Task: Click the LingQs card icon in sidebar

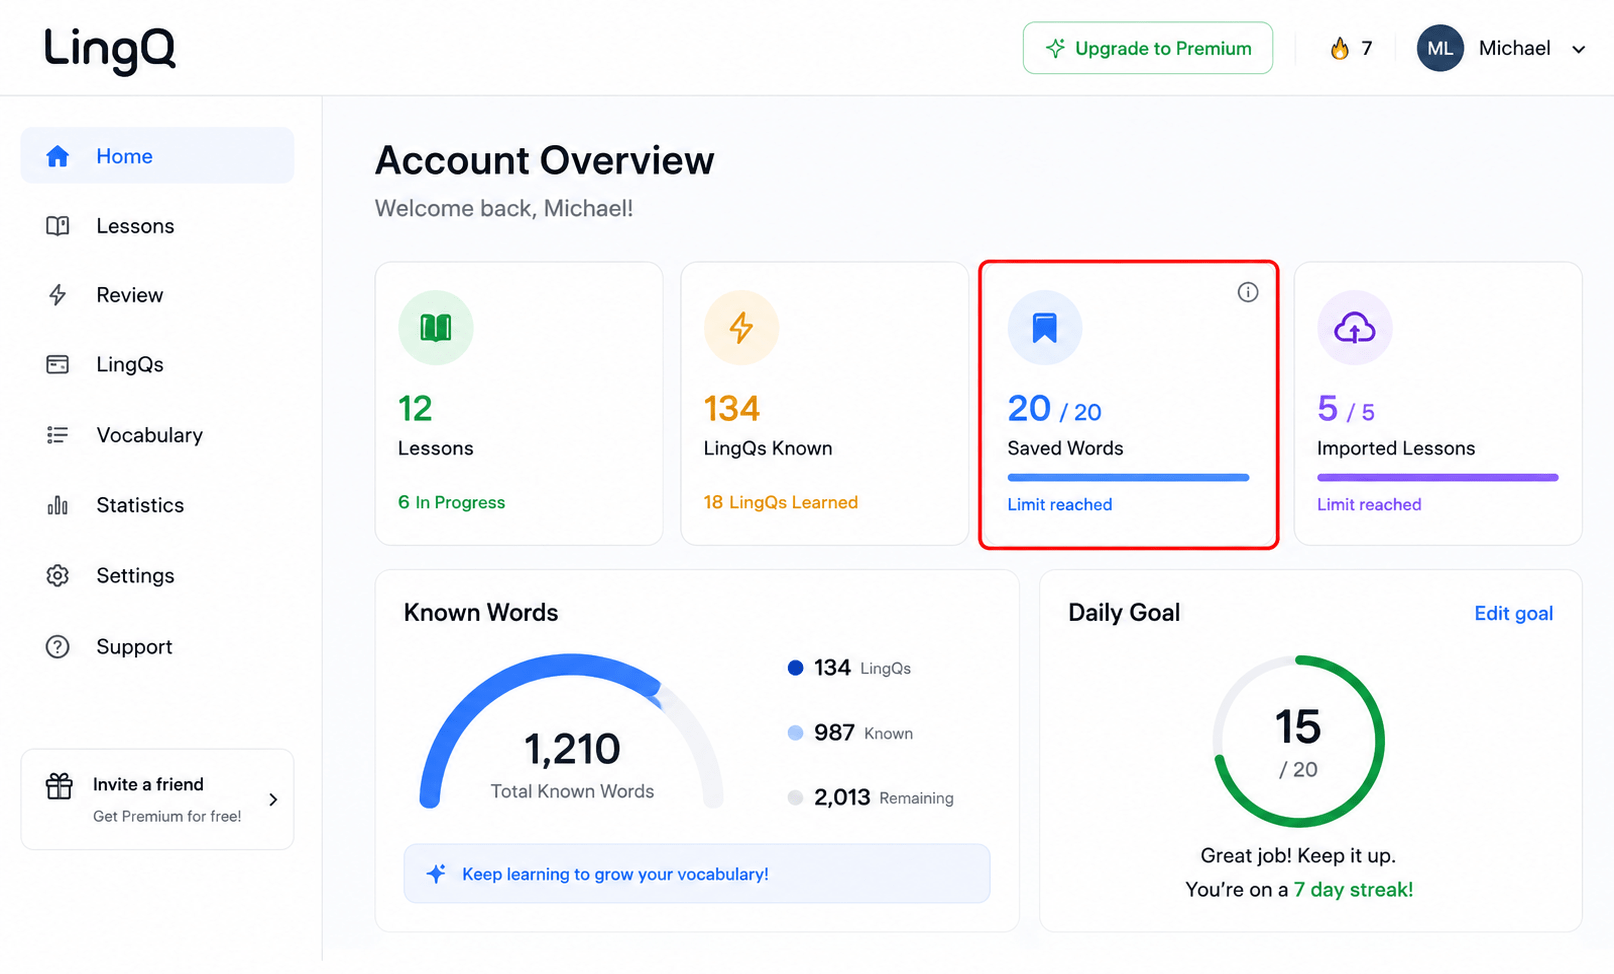Action: tap(58, 364)
